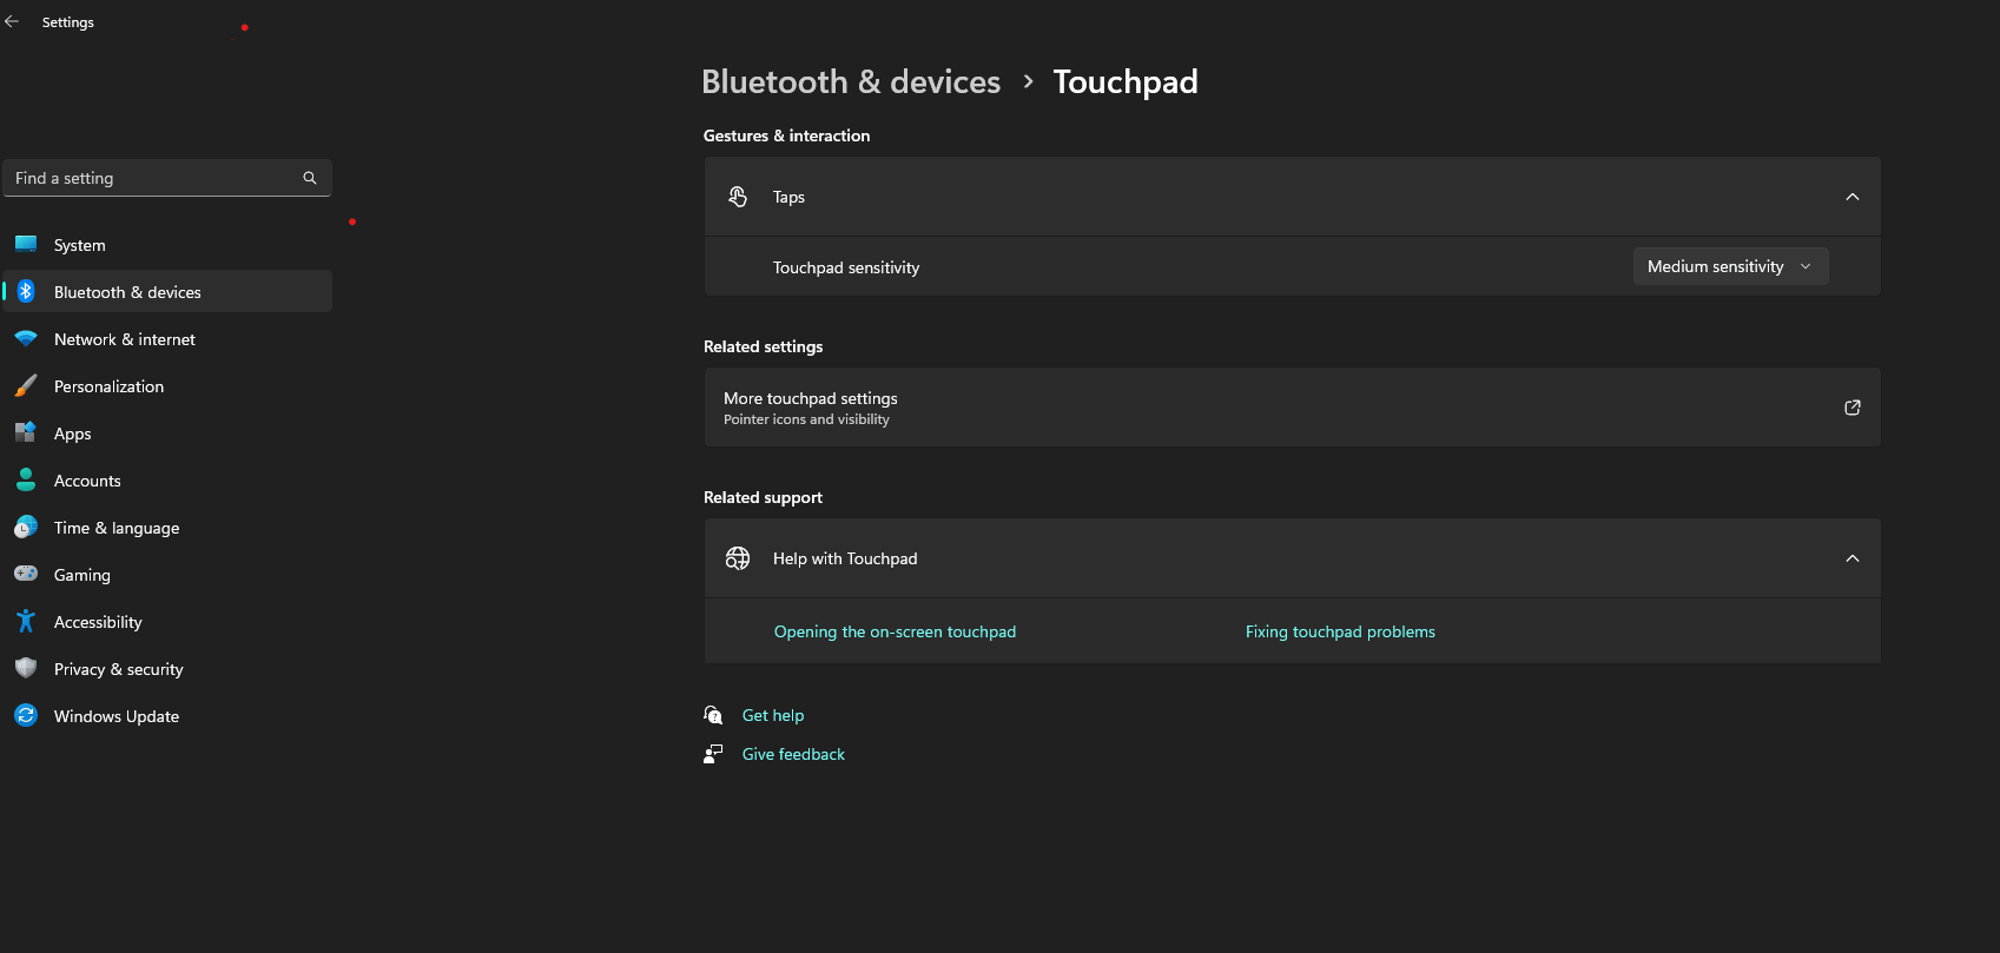Open the 'Opening the on-screen touchpad' link
Screen dimensions: 2000x953
pos(894,632)
